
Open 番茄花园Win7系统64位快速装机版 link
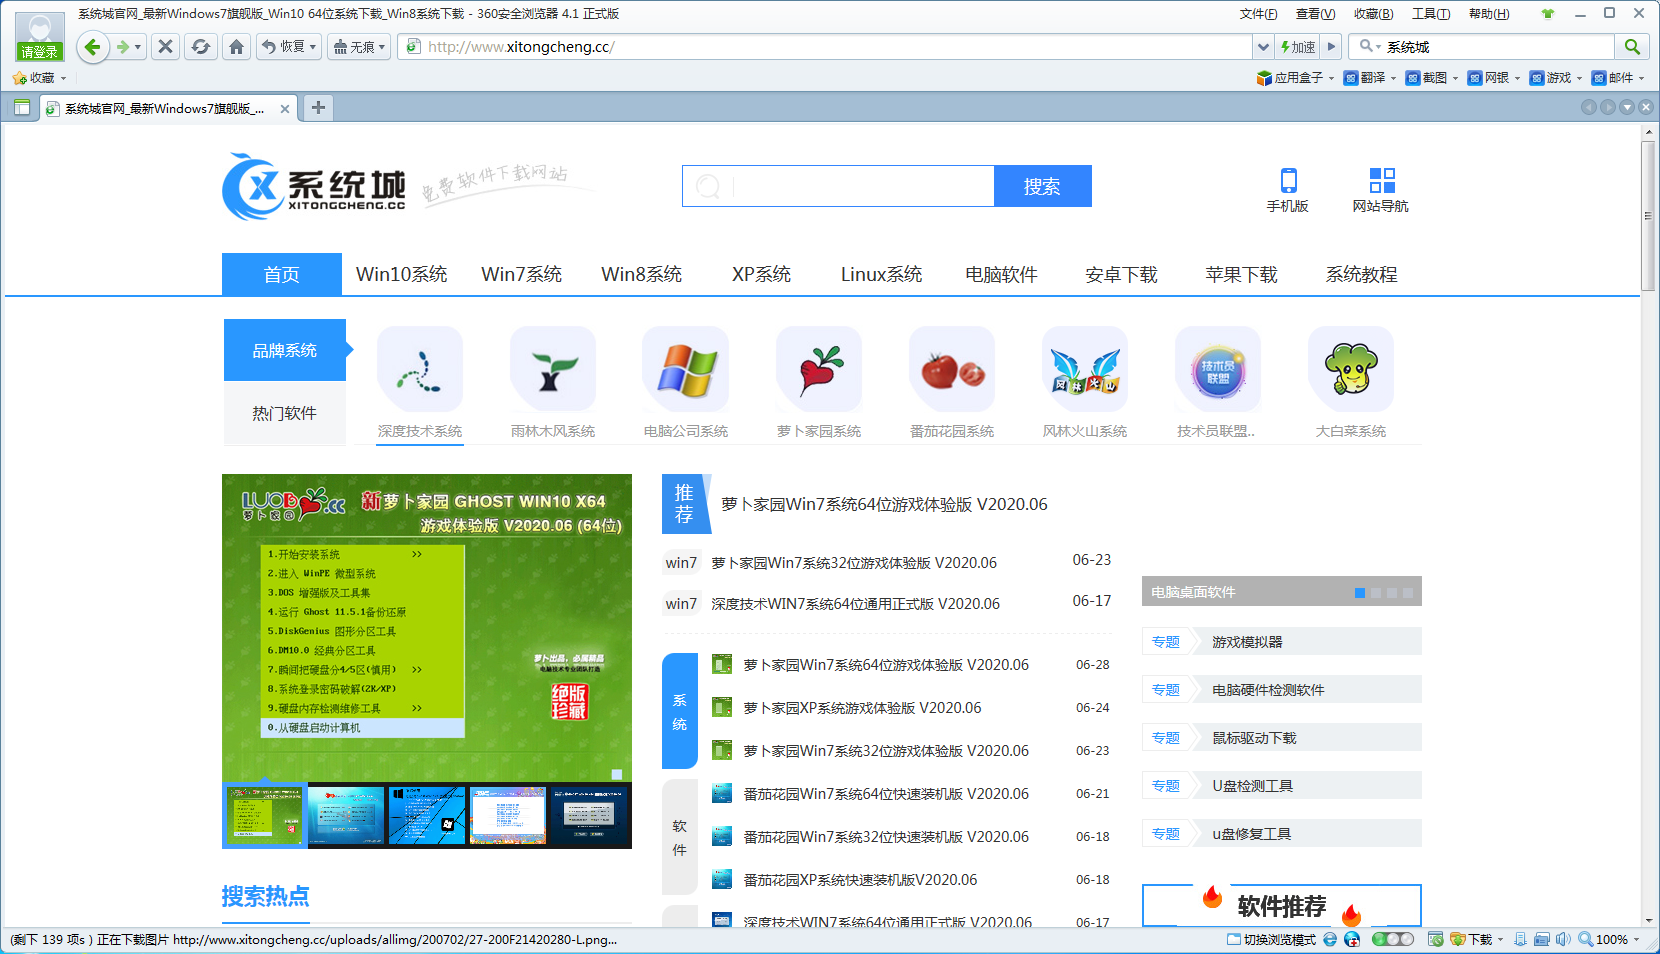coord(886,793)
